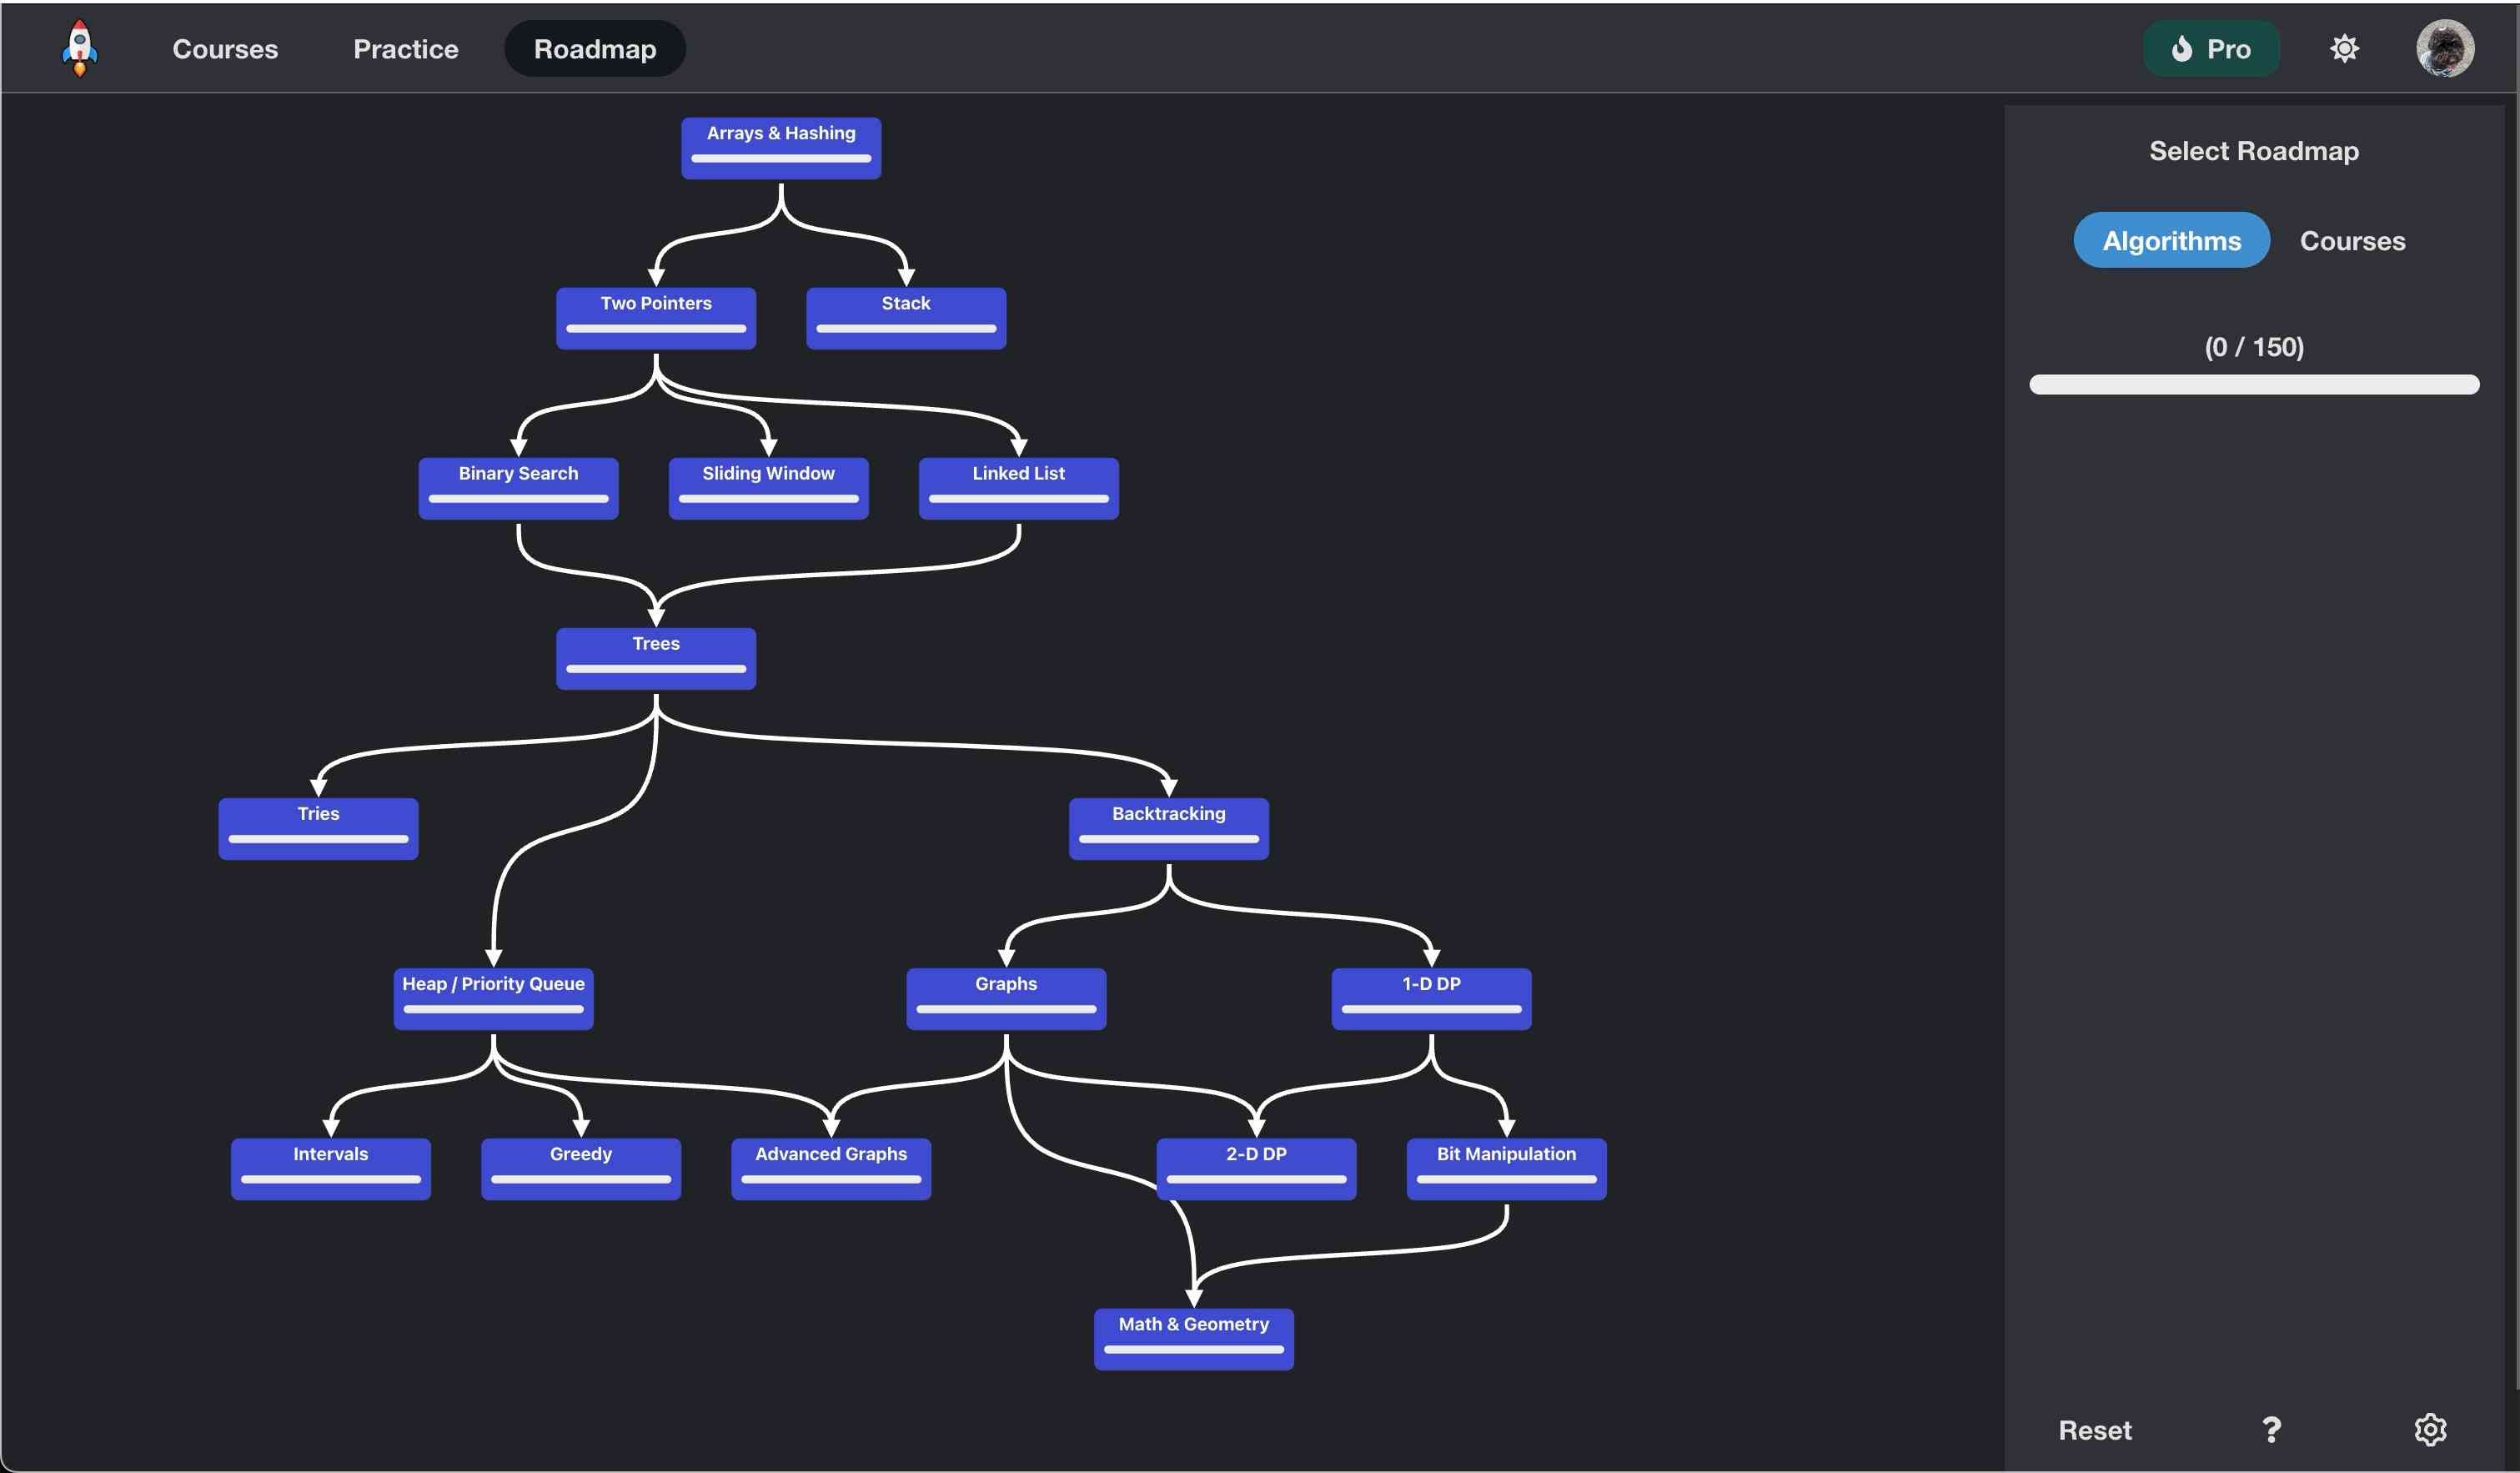The height and width of the screenshot is (1473, 2520).
Task: Click the rocket logo home icon
Action: [x=80, y=48]
